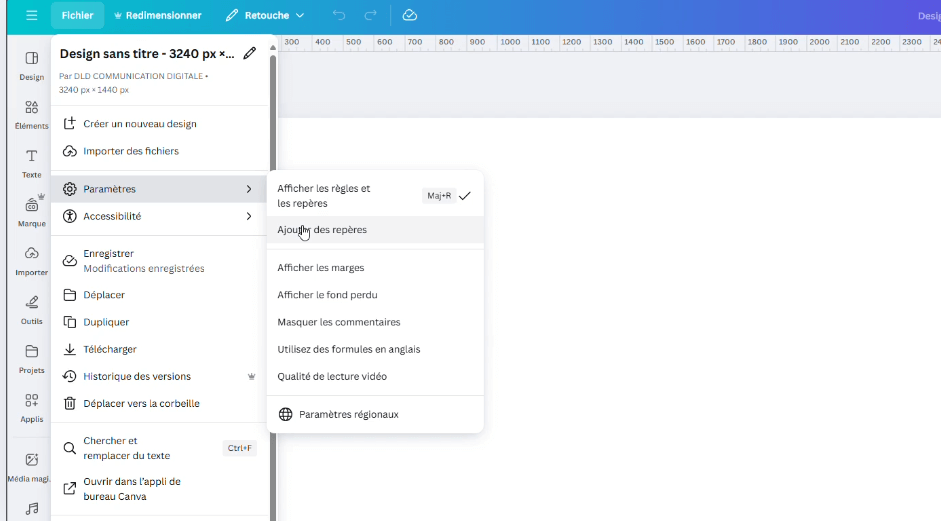Open the Projets folder panel

pos(31,358)
